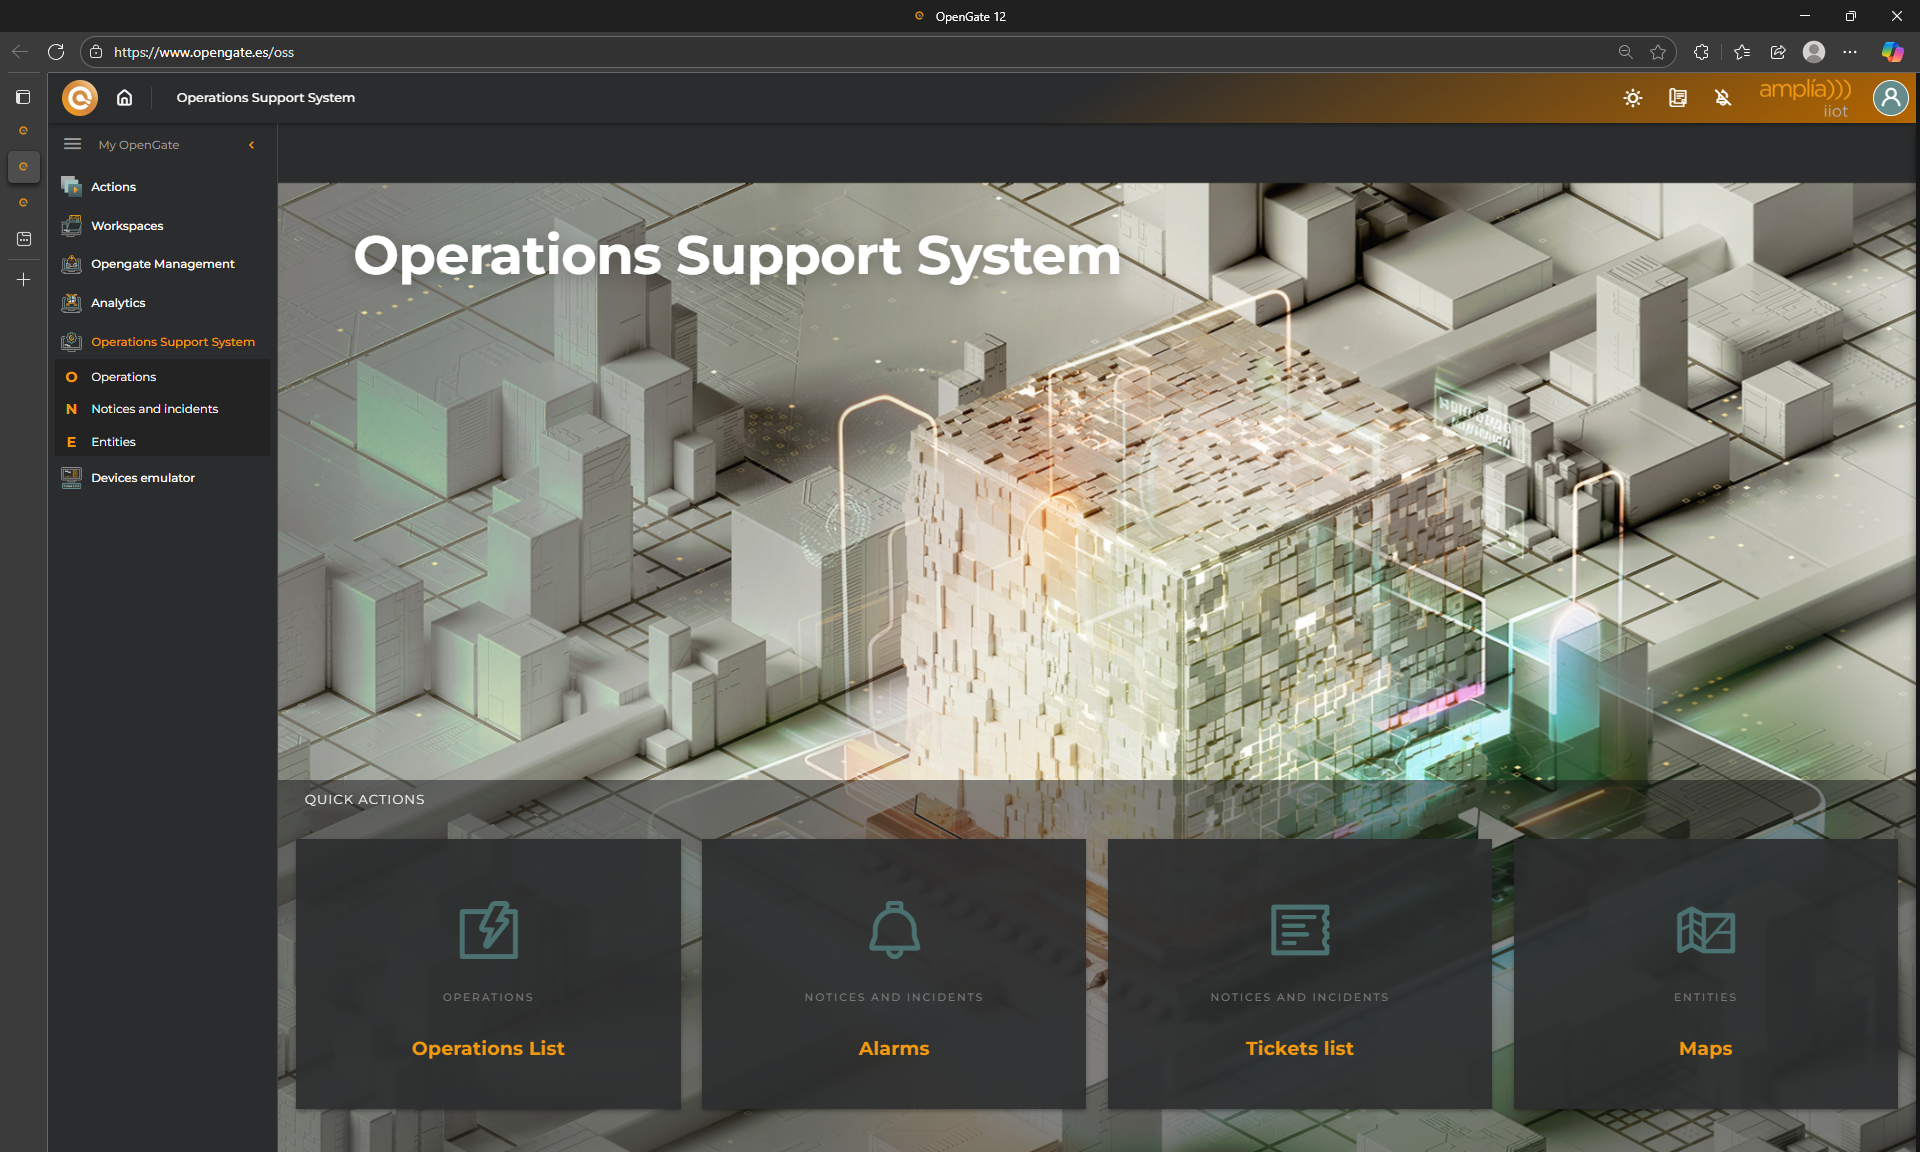Image resolution: width=1920 pixels, height=1152 pixels.
Task: Toggle the muted notifications bell icon
Action: (1722, 98)
